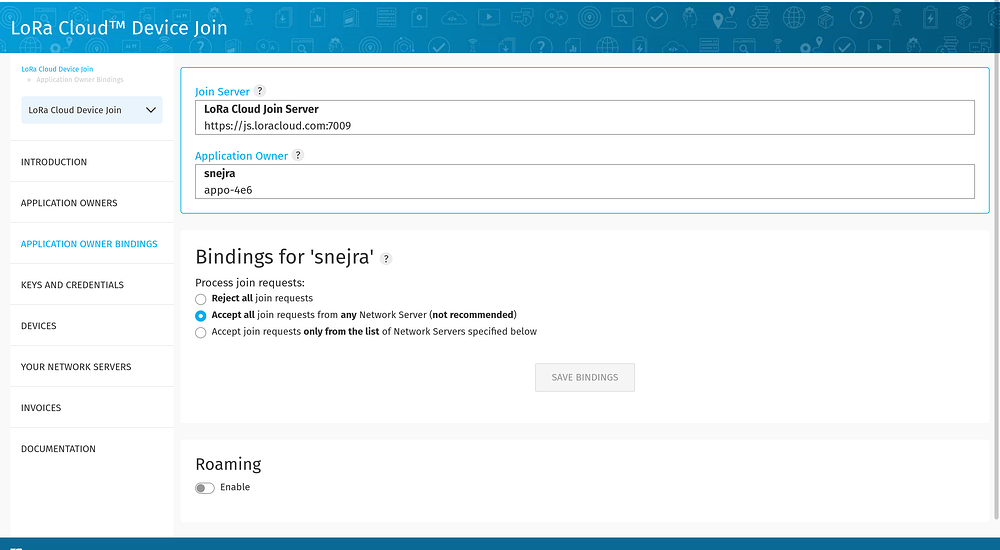Click Application Owner Bindings breadcrumb text

(80, 80)
